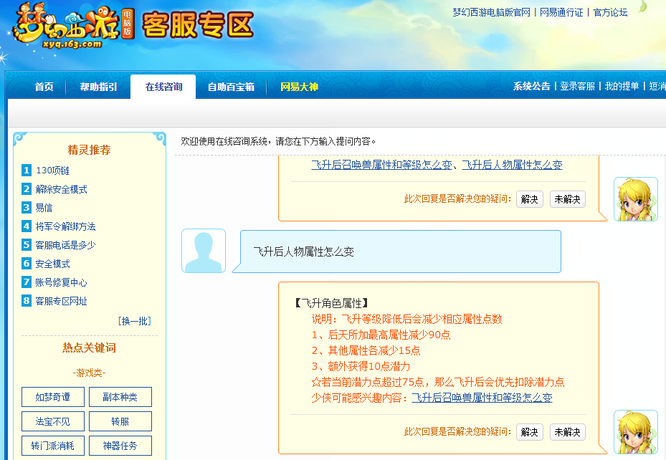Open 飞升后召唤兽属性和等级怎么变 after 少侠可能感兴趣内容
The width and height of the screenshot is (666, 460).
(x=482, y=398)
